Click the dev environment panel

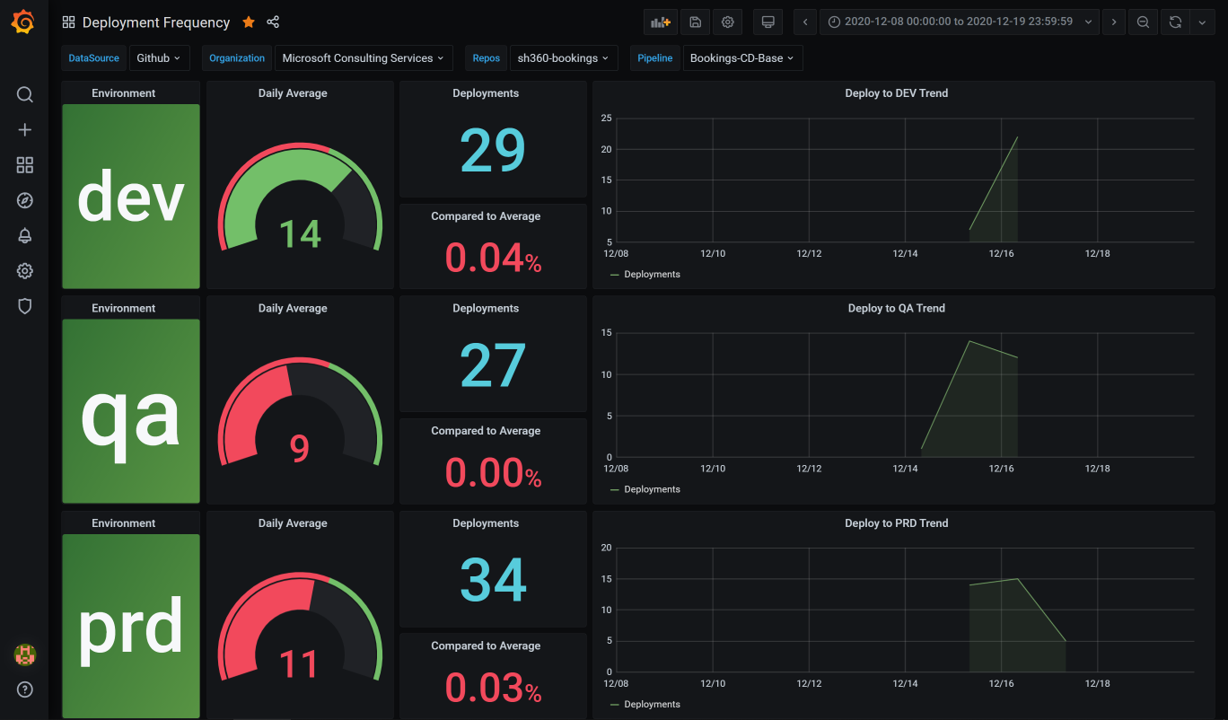131,196
